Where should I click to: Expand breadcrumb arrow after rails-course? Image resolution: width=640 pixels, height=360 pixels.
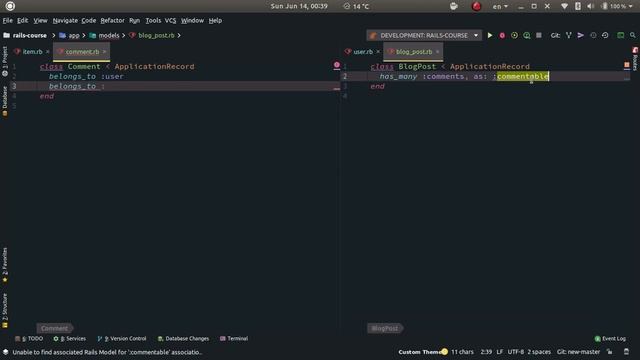pos(53,36)
